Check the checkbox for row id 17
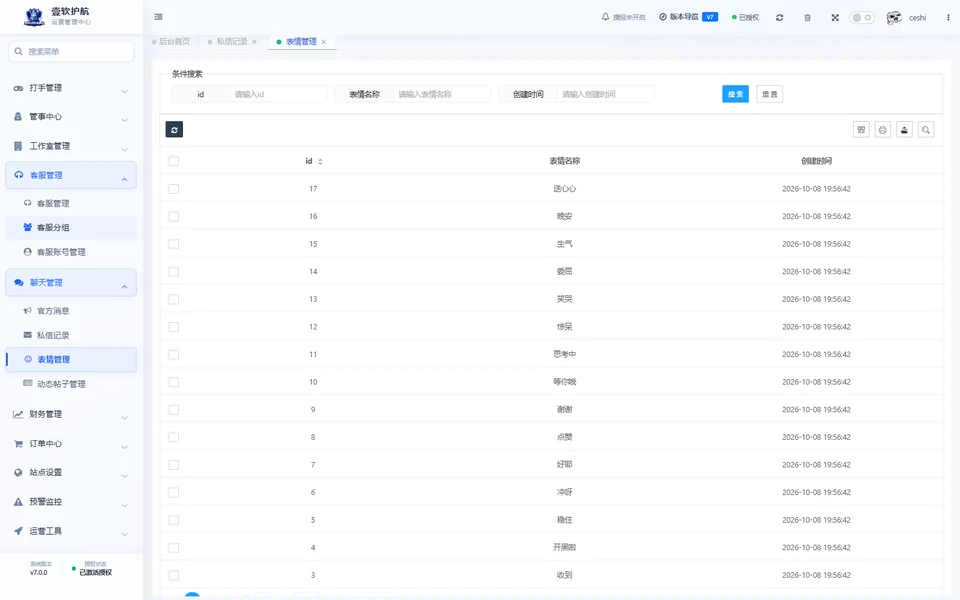 (x=174, y=189)
